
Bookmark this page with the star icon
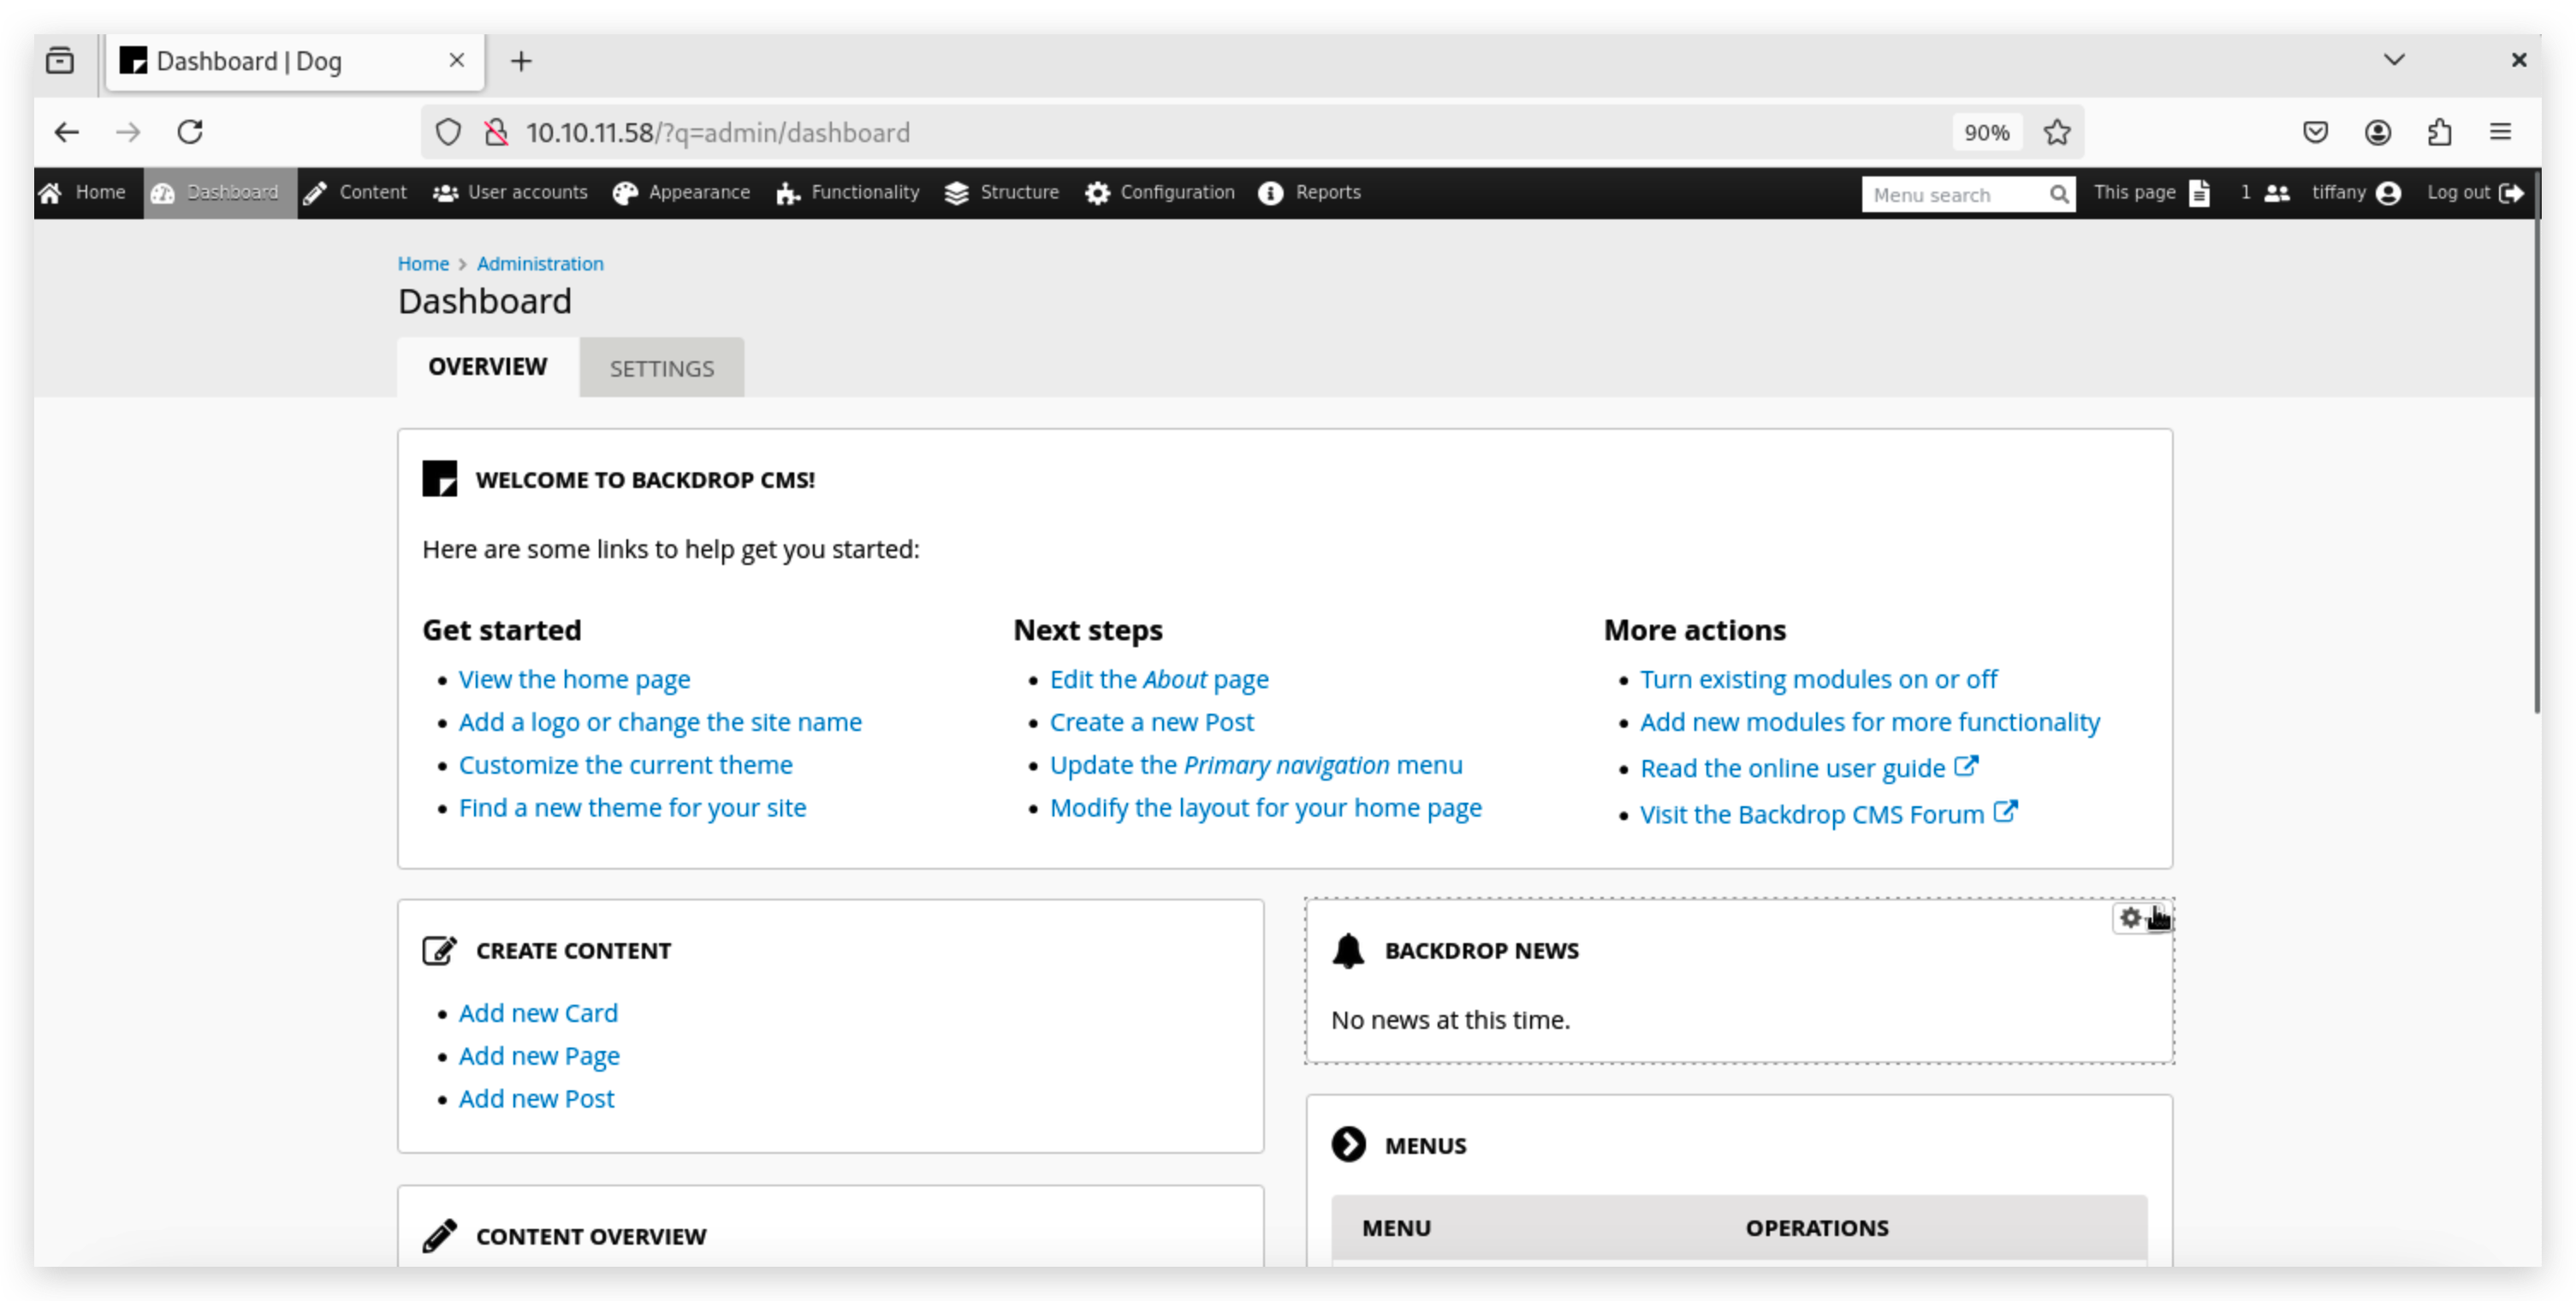tap(2056, 132)
